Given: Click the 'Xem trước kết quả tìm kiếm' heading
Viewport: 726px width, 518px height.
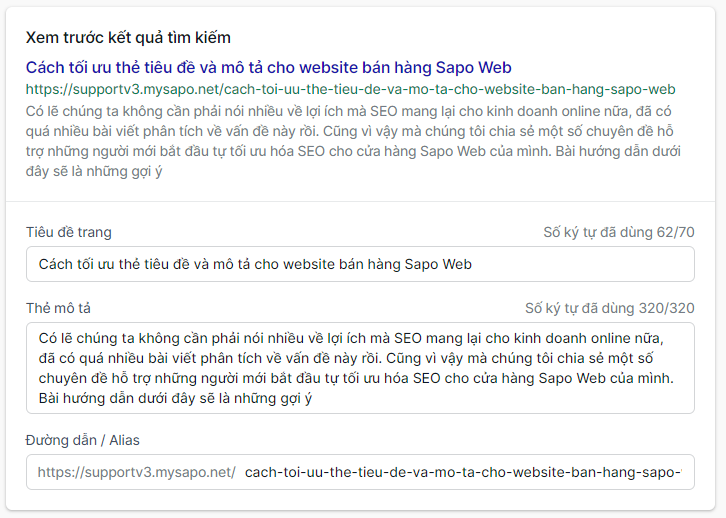Looking at the screenshot, I should (x=128, y=37).
